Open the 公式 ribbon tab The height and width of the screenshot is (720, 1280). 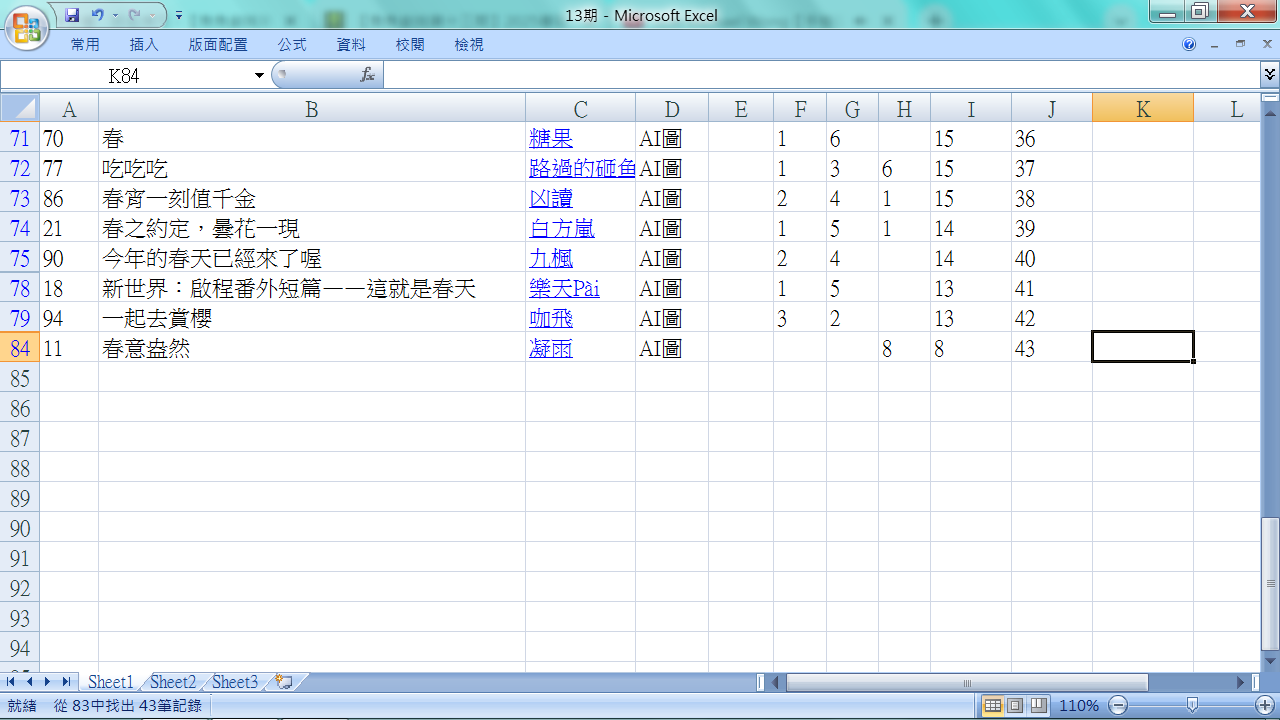292,45
